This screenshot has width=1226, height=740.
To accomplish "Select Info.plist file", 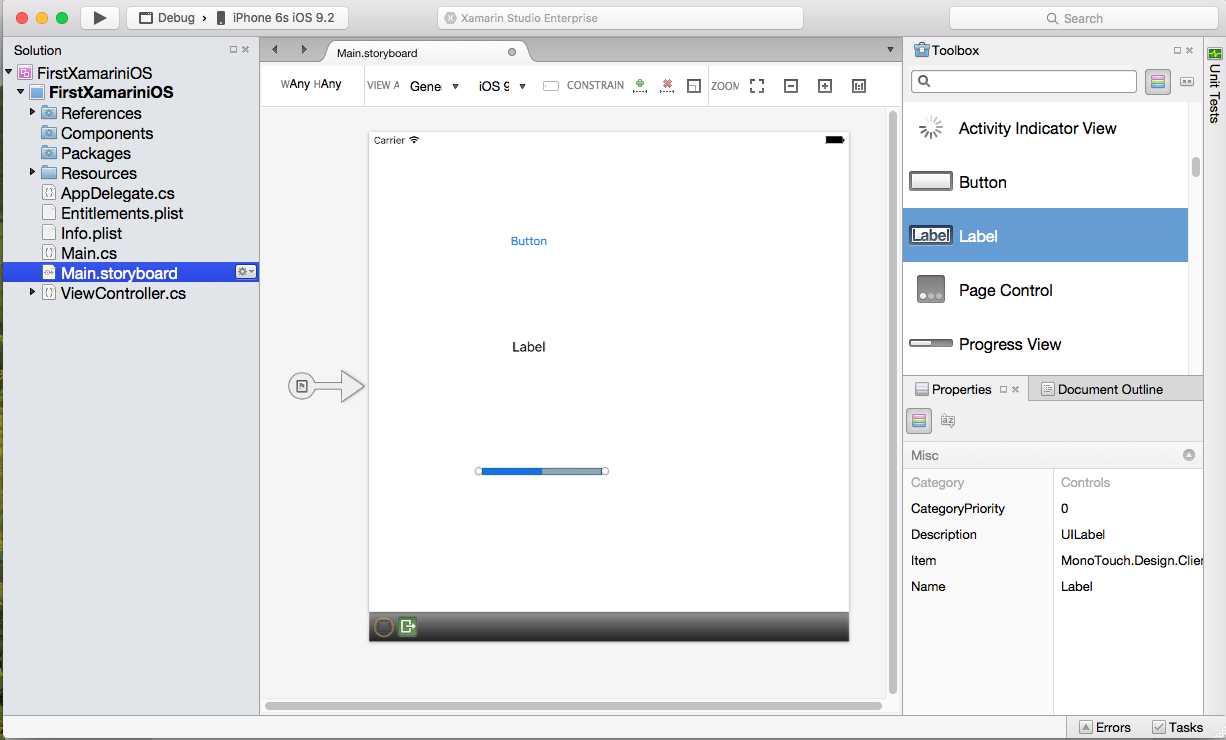I will pyautogui.click(x=91, y=233).
